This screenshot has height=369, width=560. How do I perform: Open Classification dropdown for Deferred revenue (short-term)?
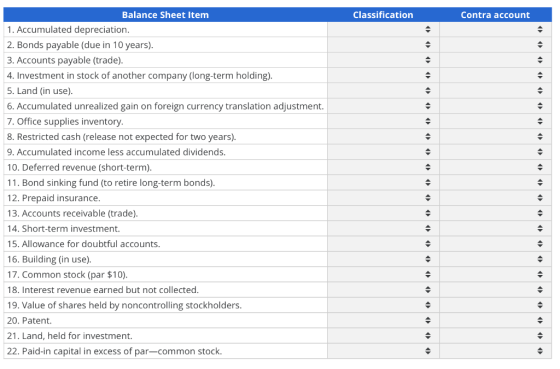(x=383, y=168)
